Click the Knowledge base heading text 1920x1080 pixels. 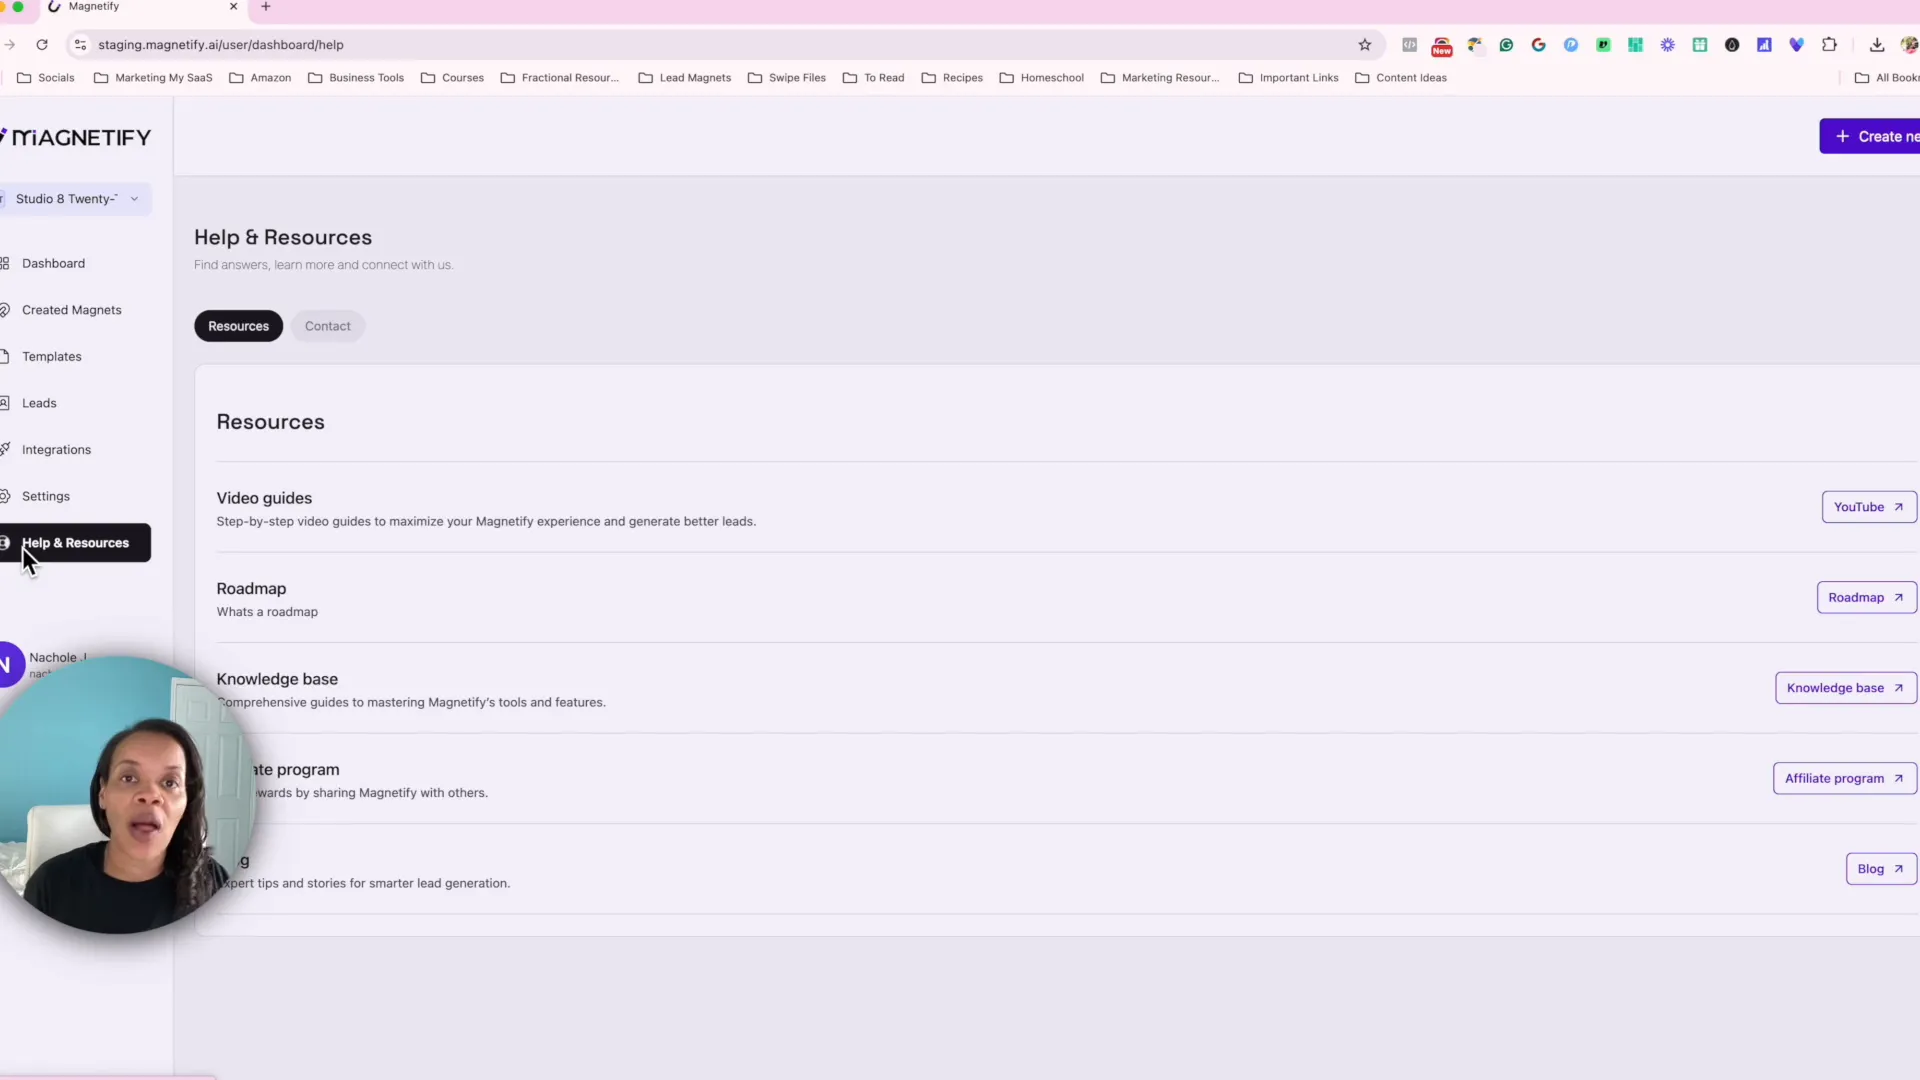click(277, 679)
